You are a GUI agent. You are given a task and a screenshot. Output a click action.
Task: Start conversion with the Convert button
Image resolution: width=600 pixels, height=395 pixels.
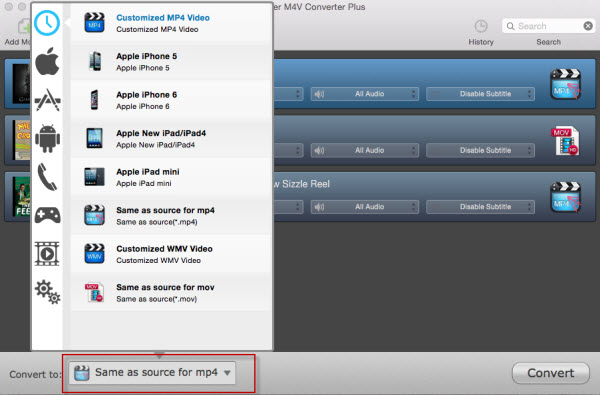pyautogui.click(x=551, y=373)
